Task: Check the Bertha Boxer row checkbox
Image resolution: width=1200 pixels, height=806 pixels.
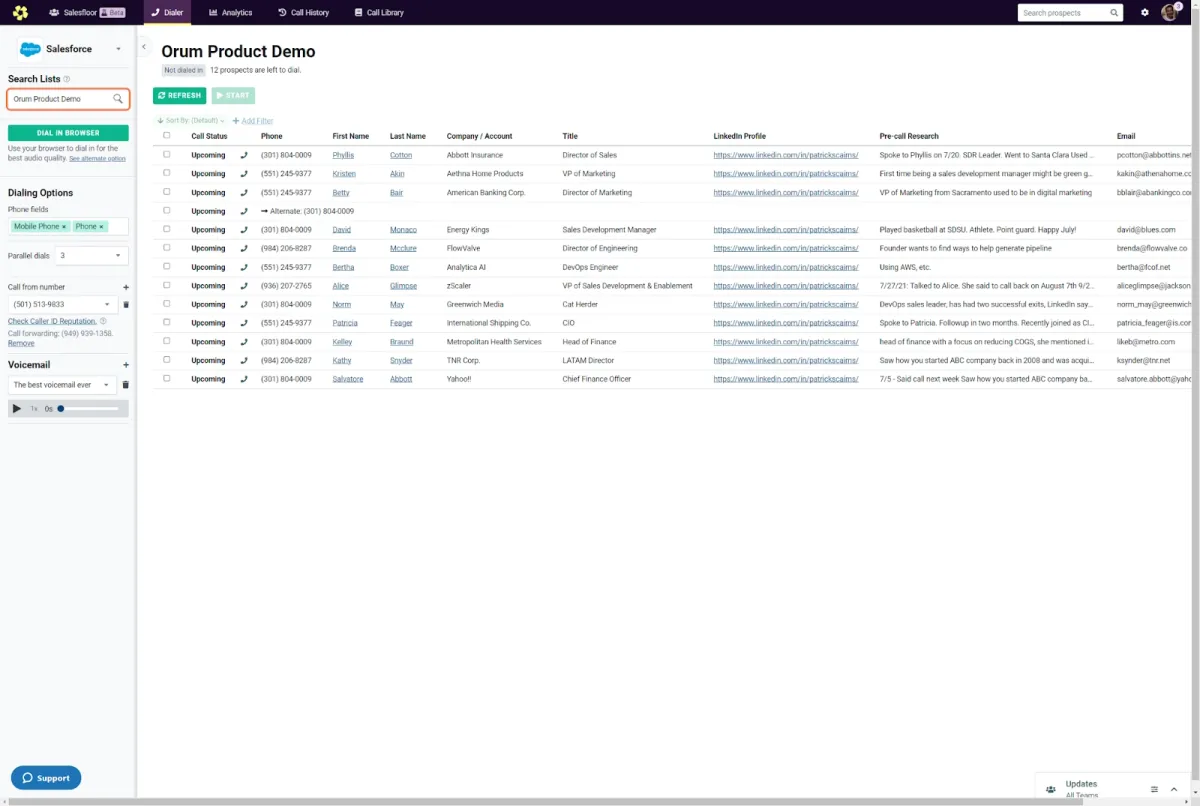Action: point(167,266)
